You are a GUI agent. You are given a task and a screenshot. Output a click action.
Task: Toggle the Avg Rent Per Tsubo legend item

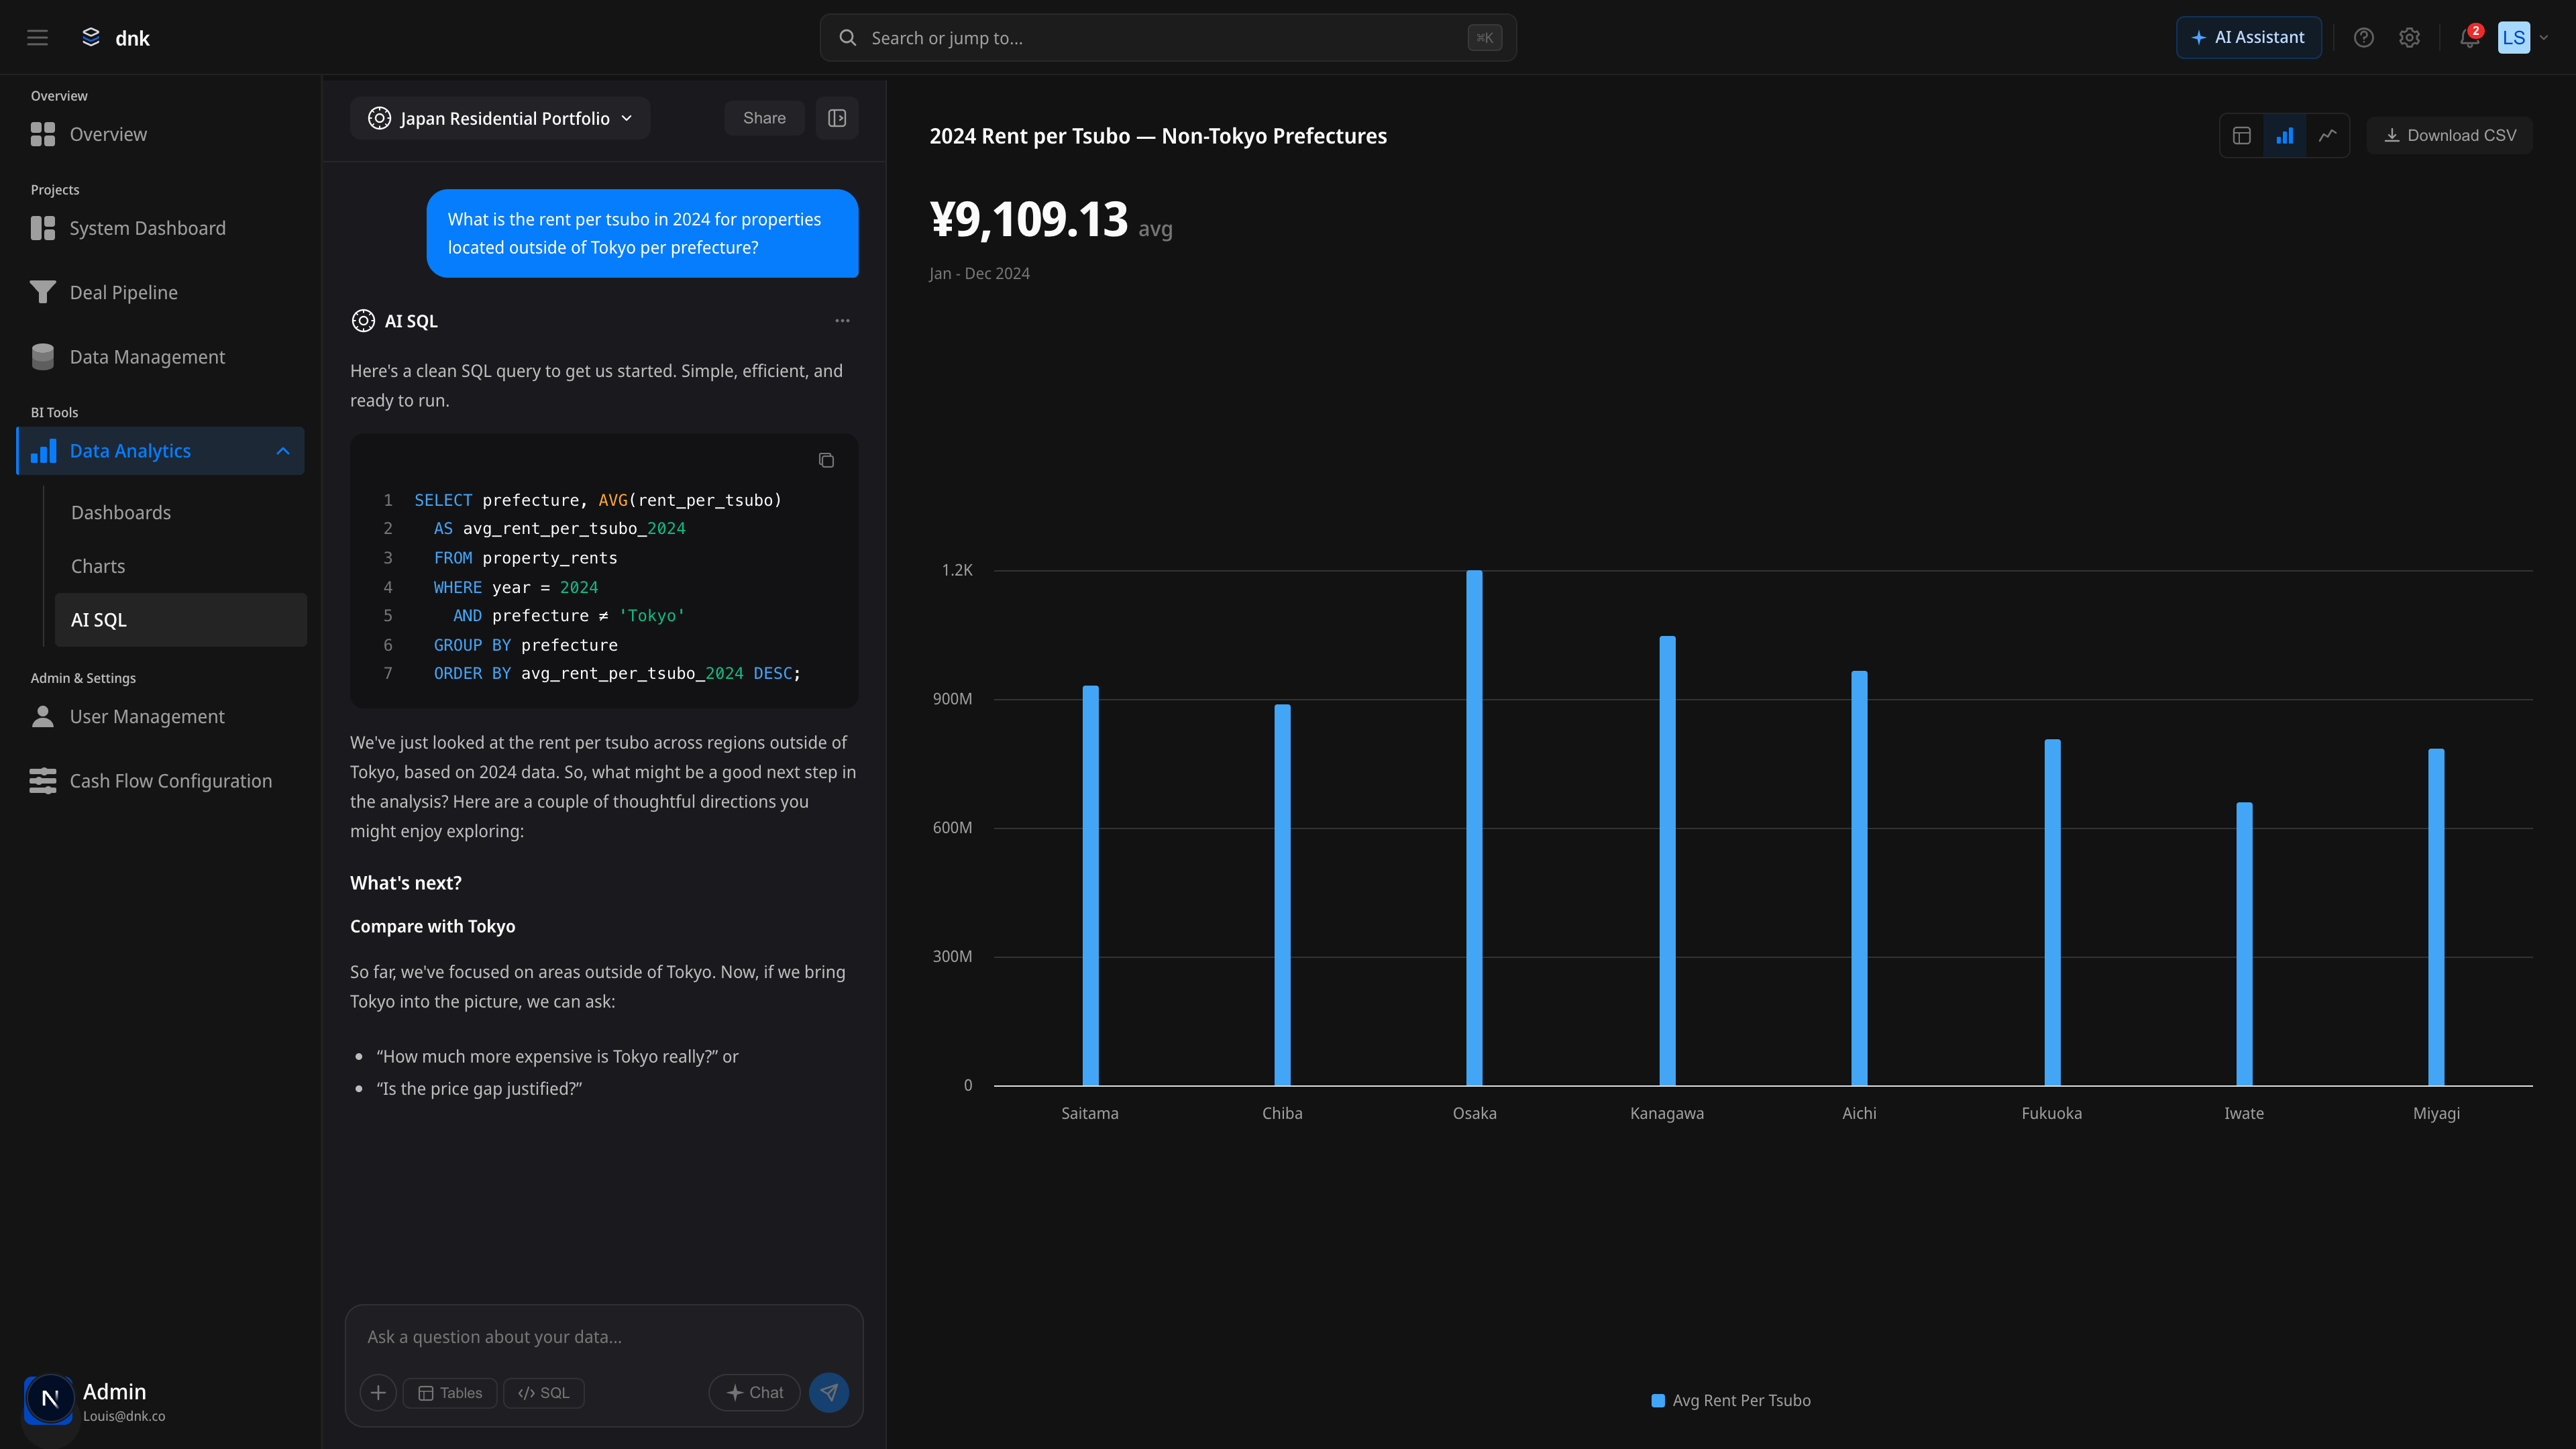1730,1400
